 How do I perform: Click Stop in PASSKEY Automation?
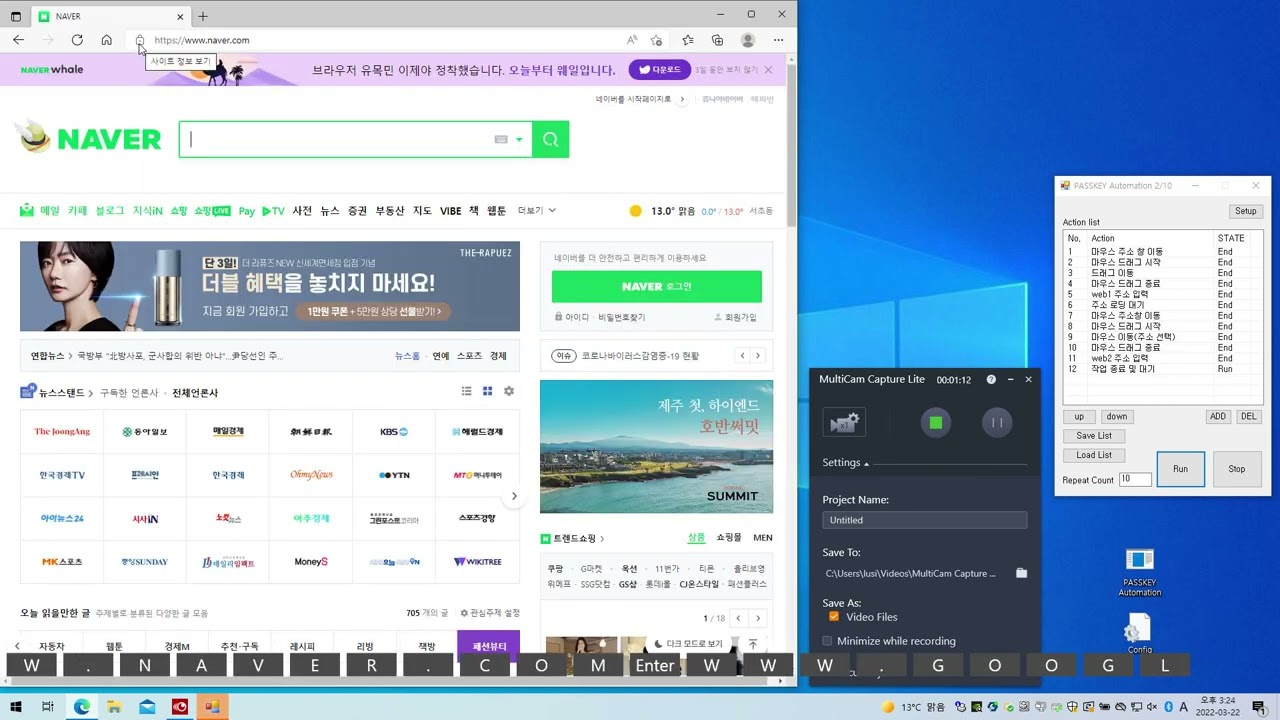(x=1237, y=469)
